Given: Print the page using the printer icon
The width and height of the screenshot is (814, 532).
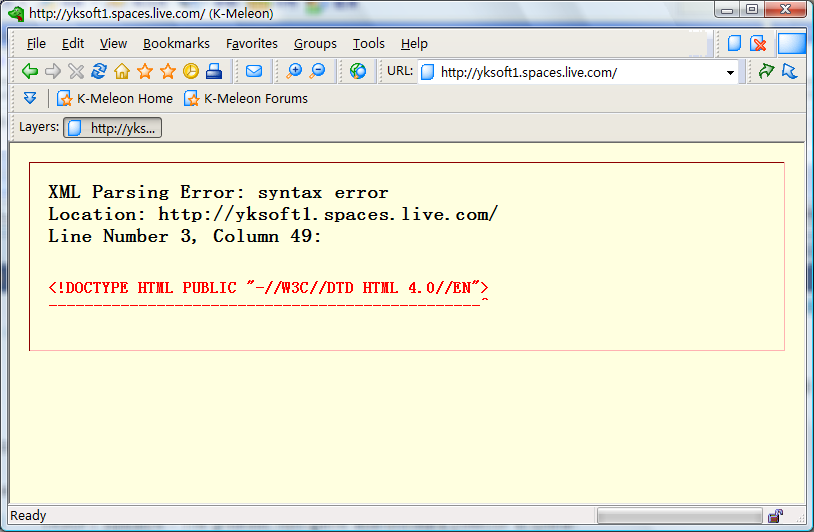Looking at the screenshot, I should point(214,71).
